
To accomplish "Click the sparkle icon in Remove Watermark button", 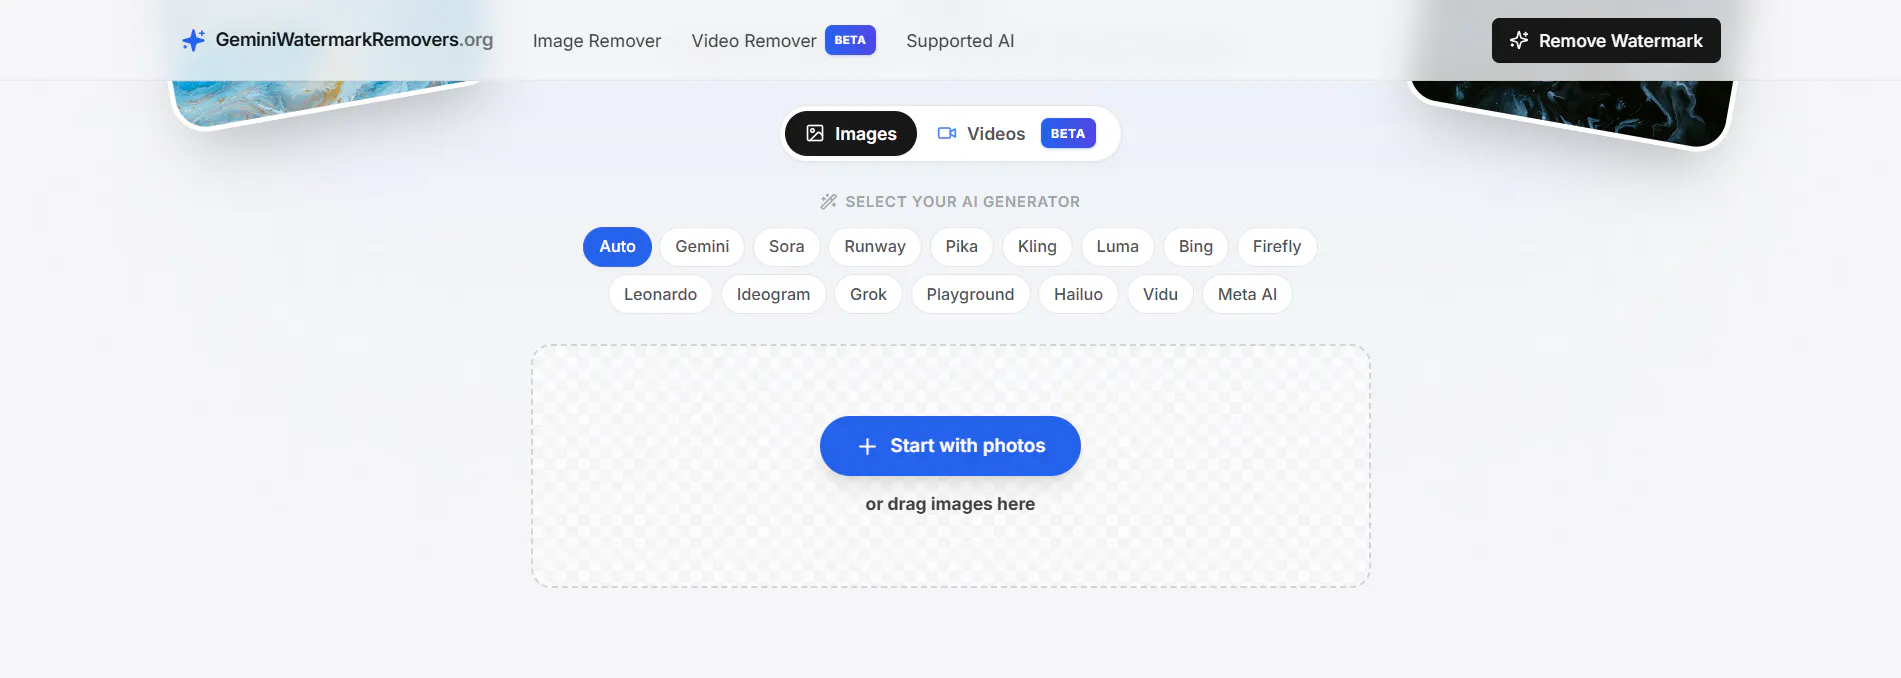I will pos(1519,40).
